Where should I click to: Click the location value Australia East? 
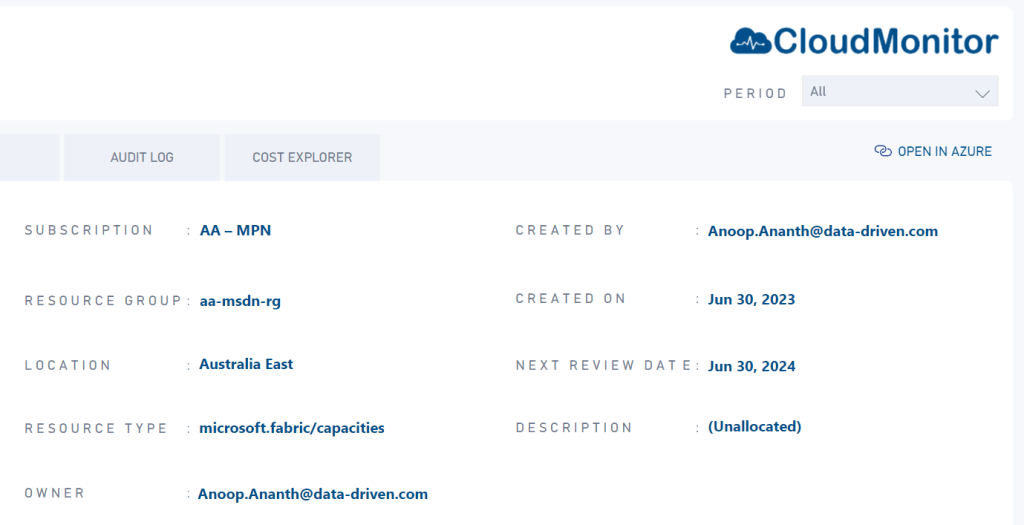tap(246, 364)
